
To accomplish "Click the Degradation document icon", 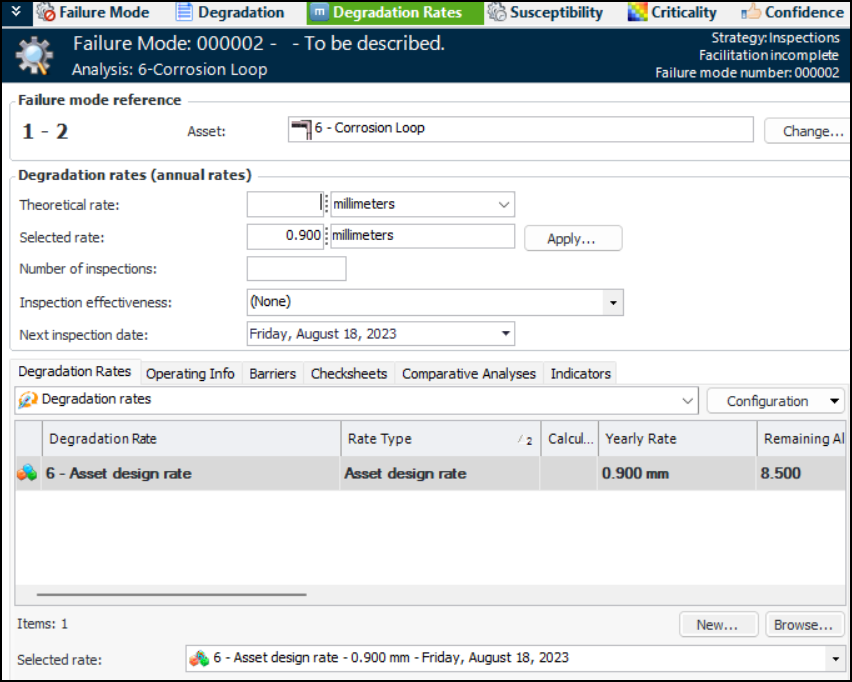I will [184, 13].
